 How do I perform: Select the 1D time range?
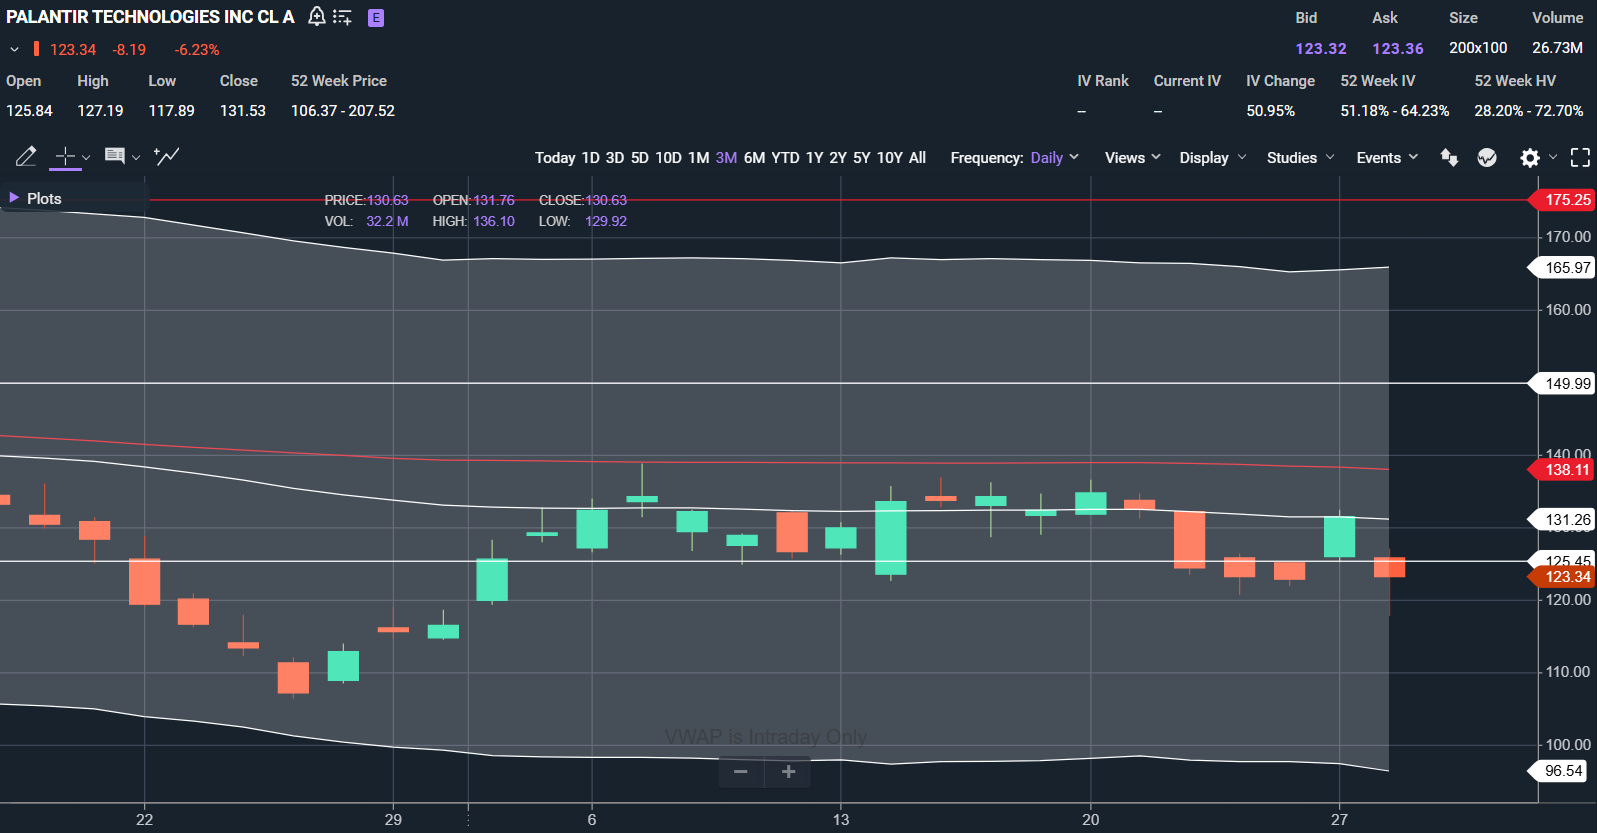tap(591, 158)
